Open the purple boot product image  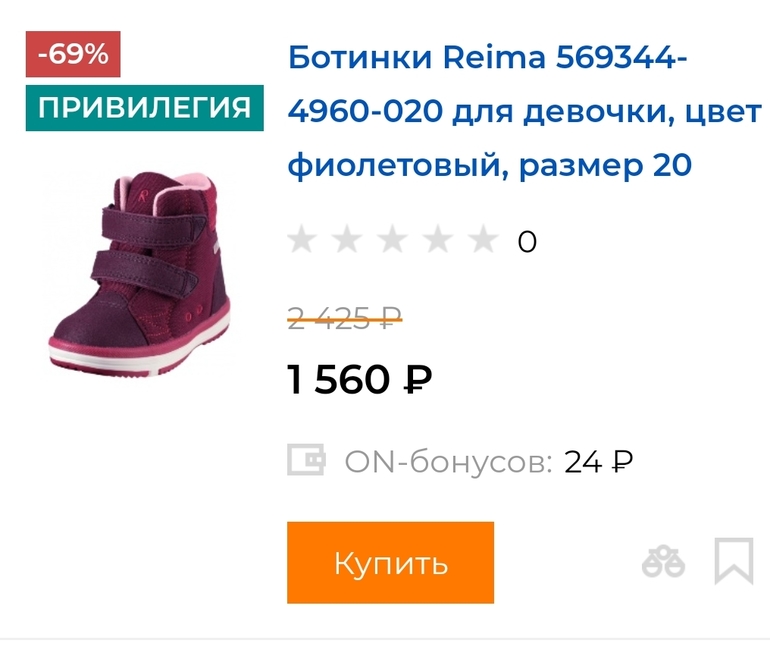(x=139, y=273)
